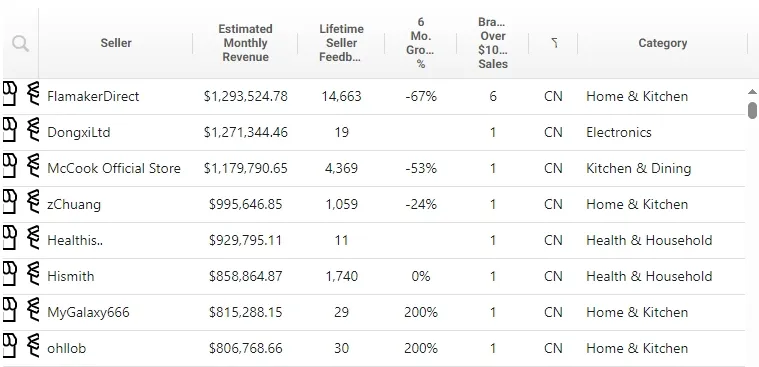Sort by Estimated Monthly Revenue column
Screen dimensions: 759x367
(x=245, y=43)
